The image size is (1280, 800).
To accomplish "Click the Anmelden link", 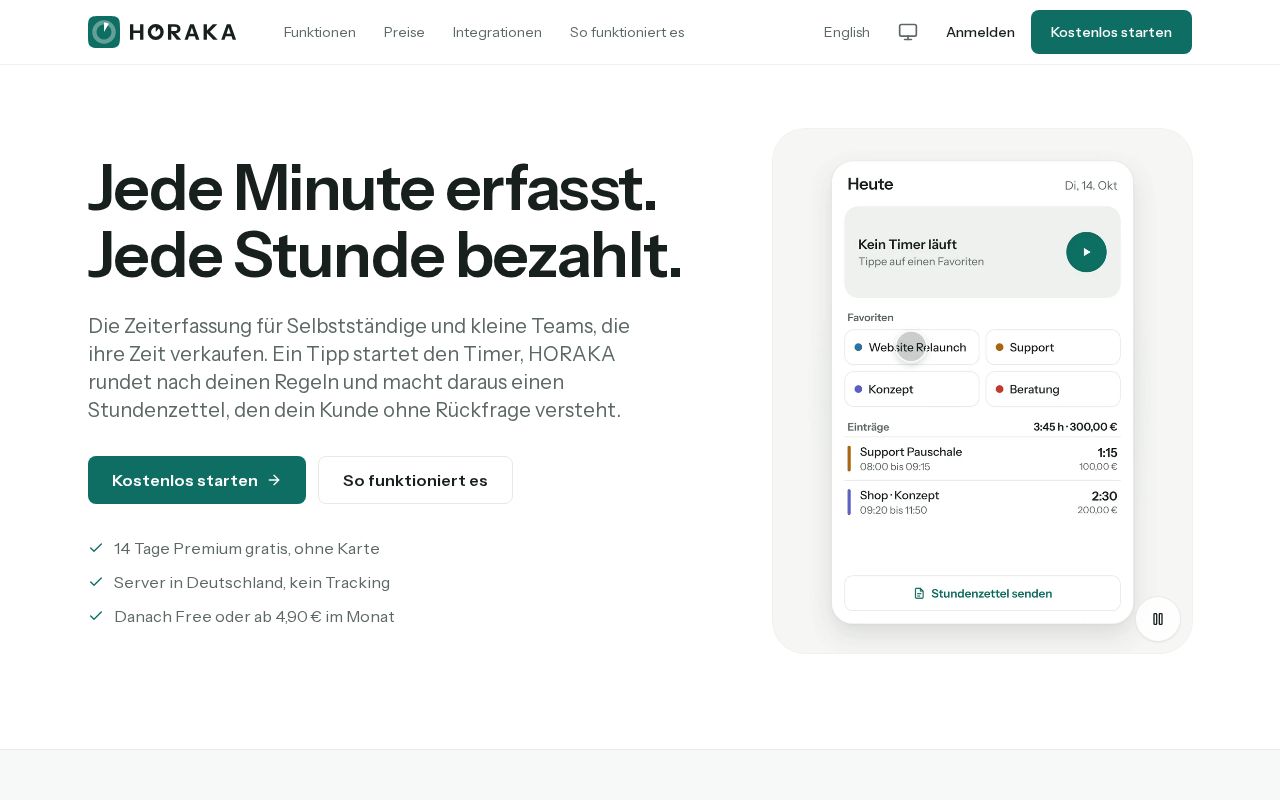I will (980, 32).
